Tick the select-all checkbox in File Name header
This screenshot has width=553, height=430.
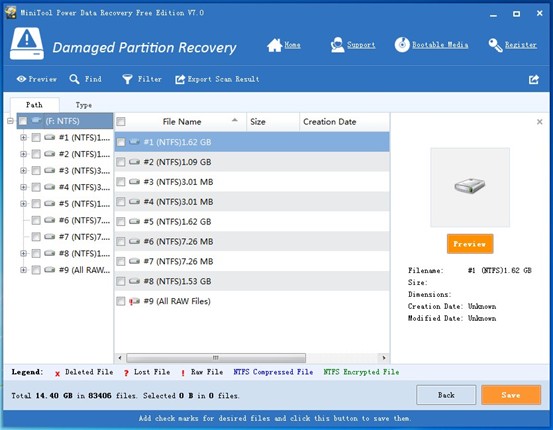point(121,122)
